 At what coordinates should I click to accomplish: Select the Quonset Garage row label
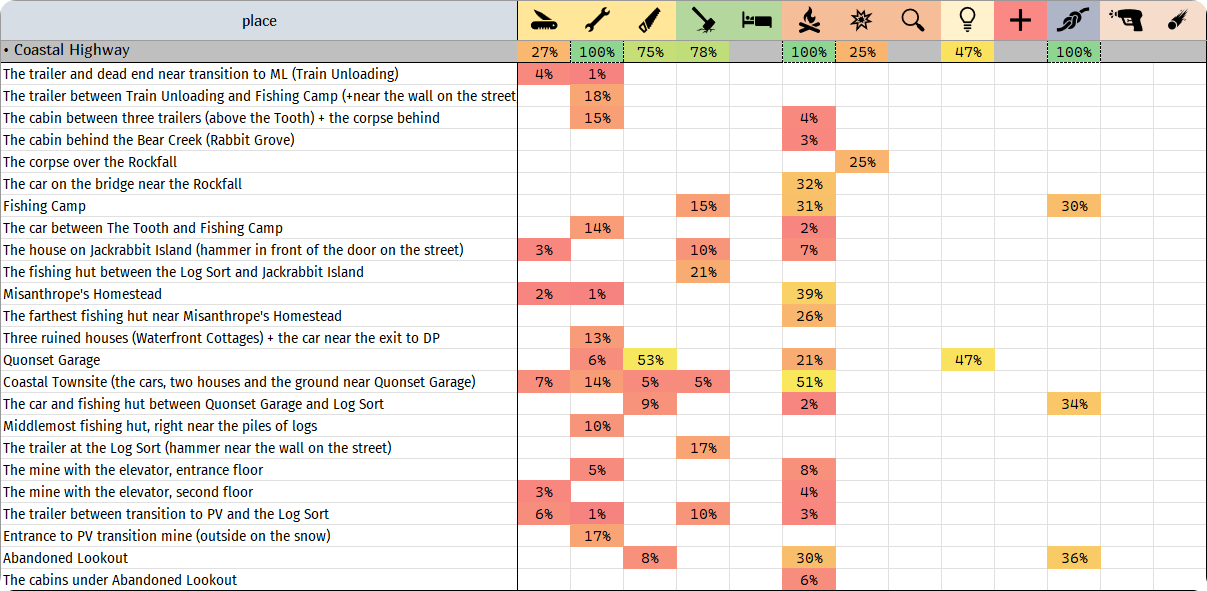(x=52, y=360)
